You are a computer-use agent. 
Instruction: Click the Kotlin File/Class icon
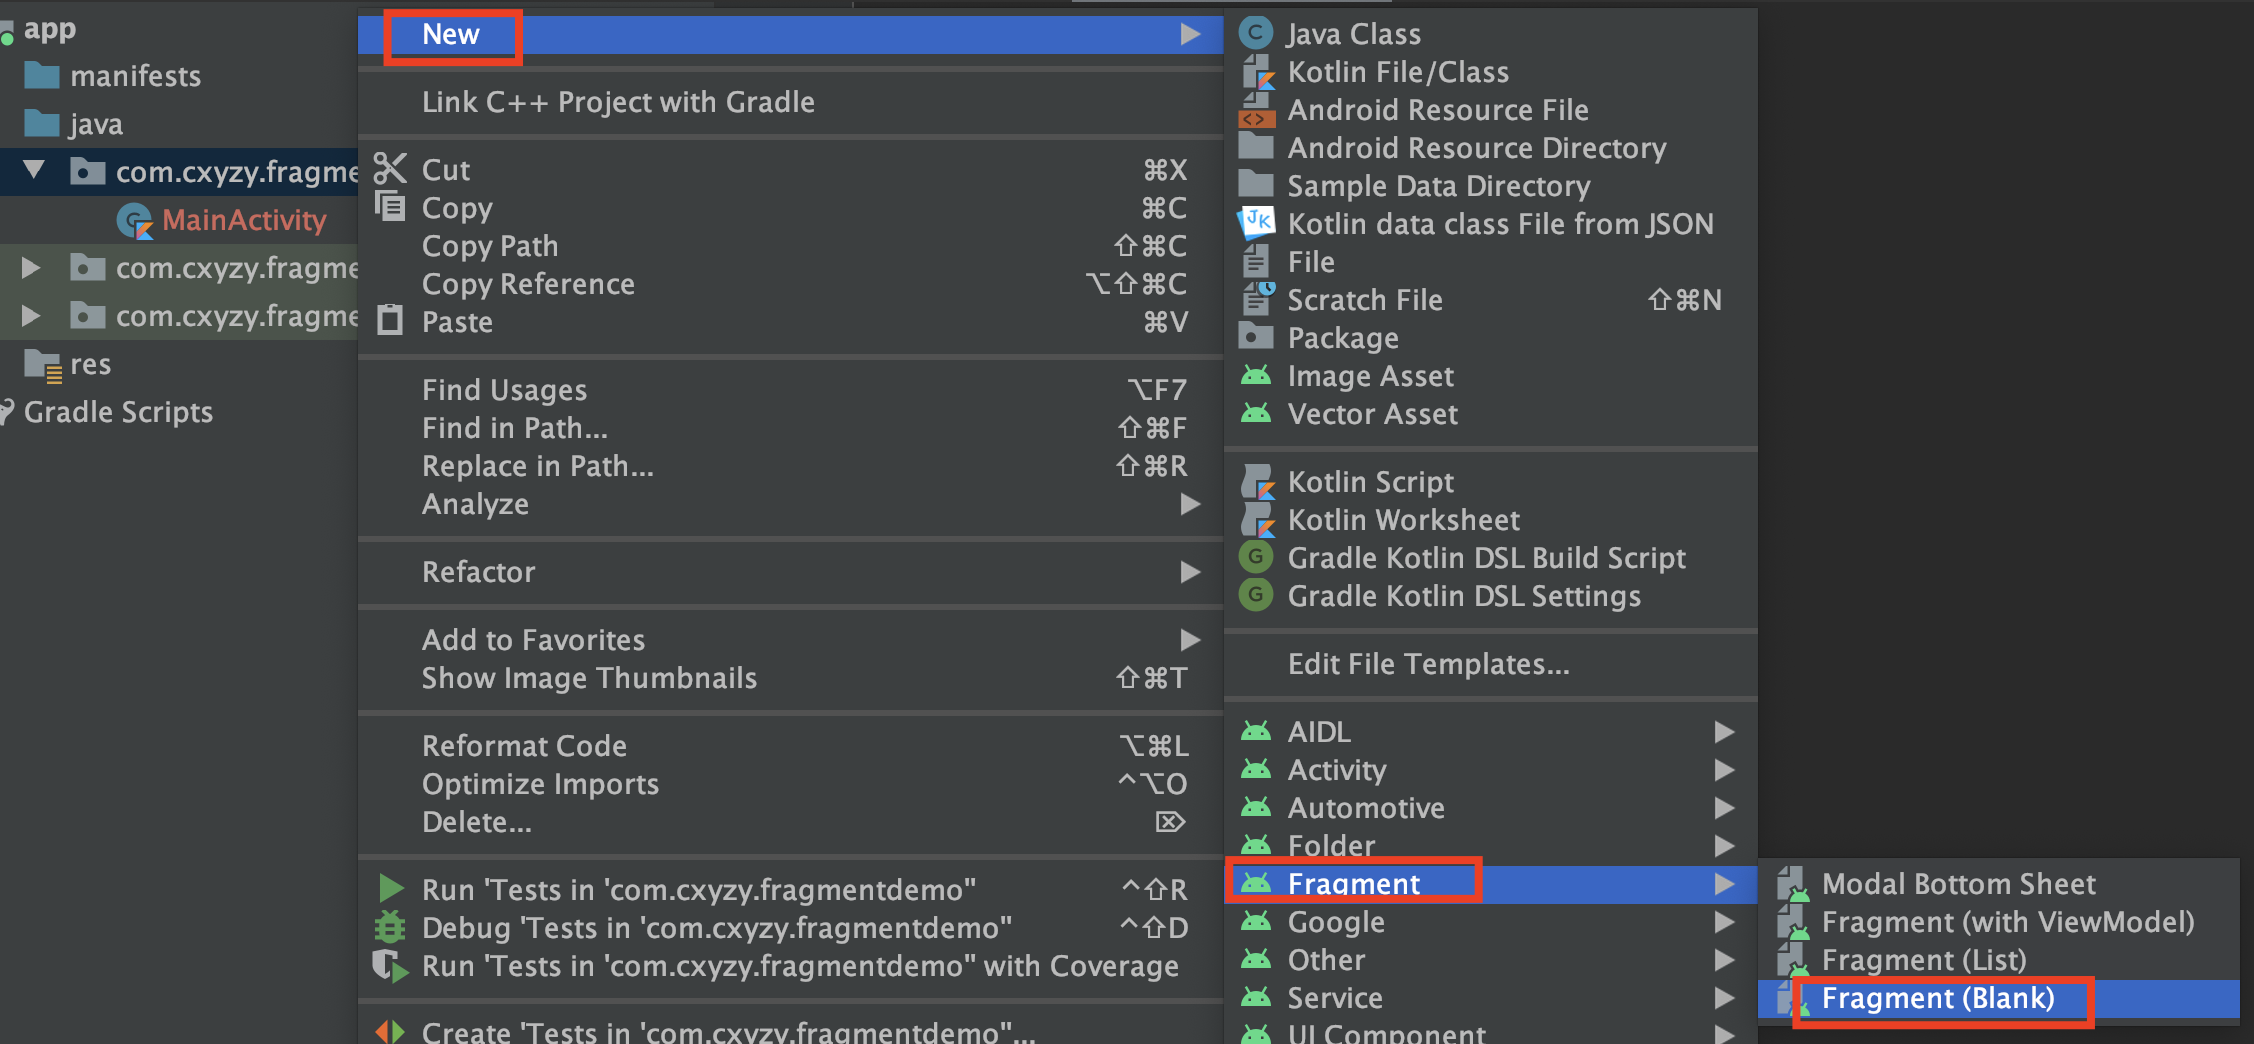[x=1257, y=72]
